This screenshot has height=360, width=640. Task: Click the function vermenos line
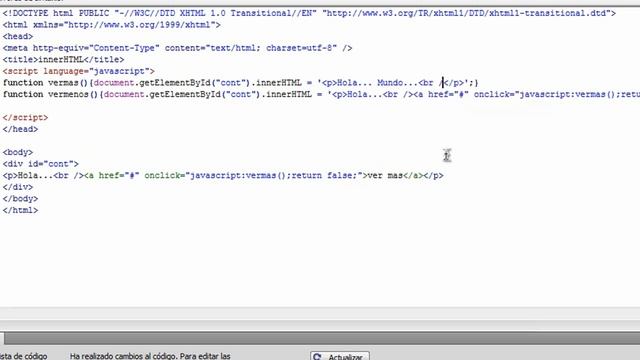[x=321, y=94]
